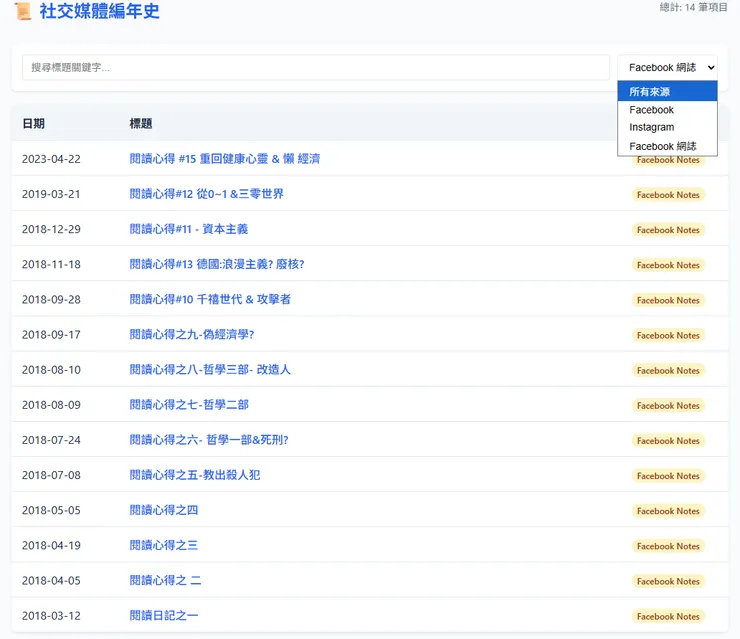Open 閱讀日記之一 link
The height and width of the screenshot is (639, 740).
(164, 615)
